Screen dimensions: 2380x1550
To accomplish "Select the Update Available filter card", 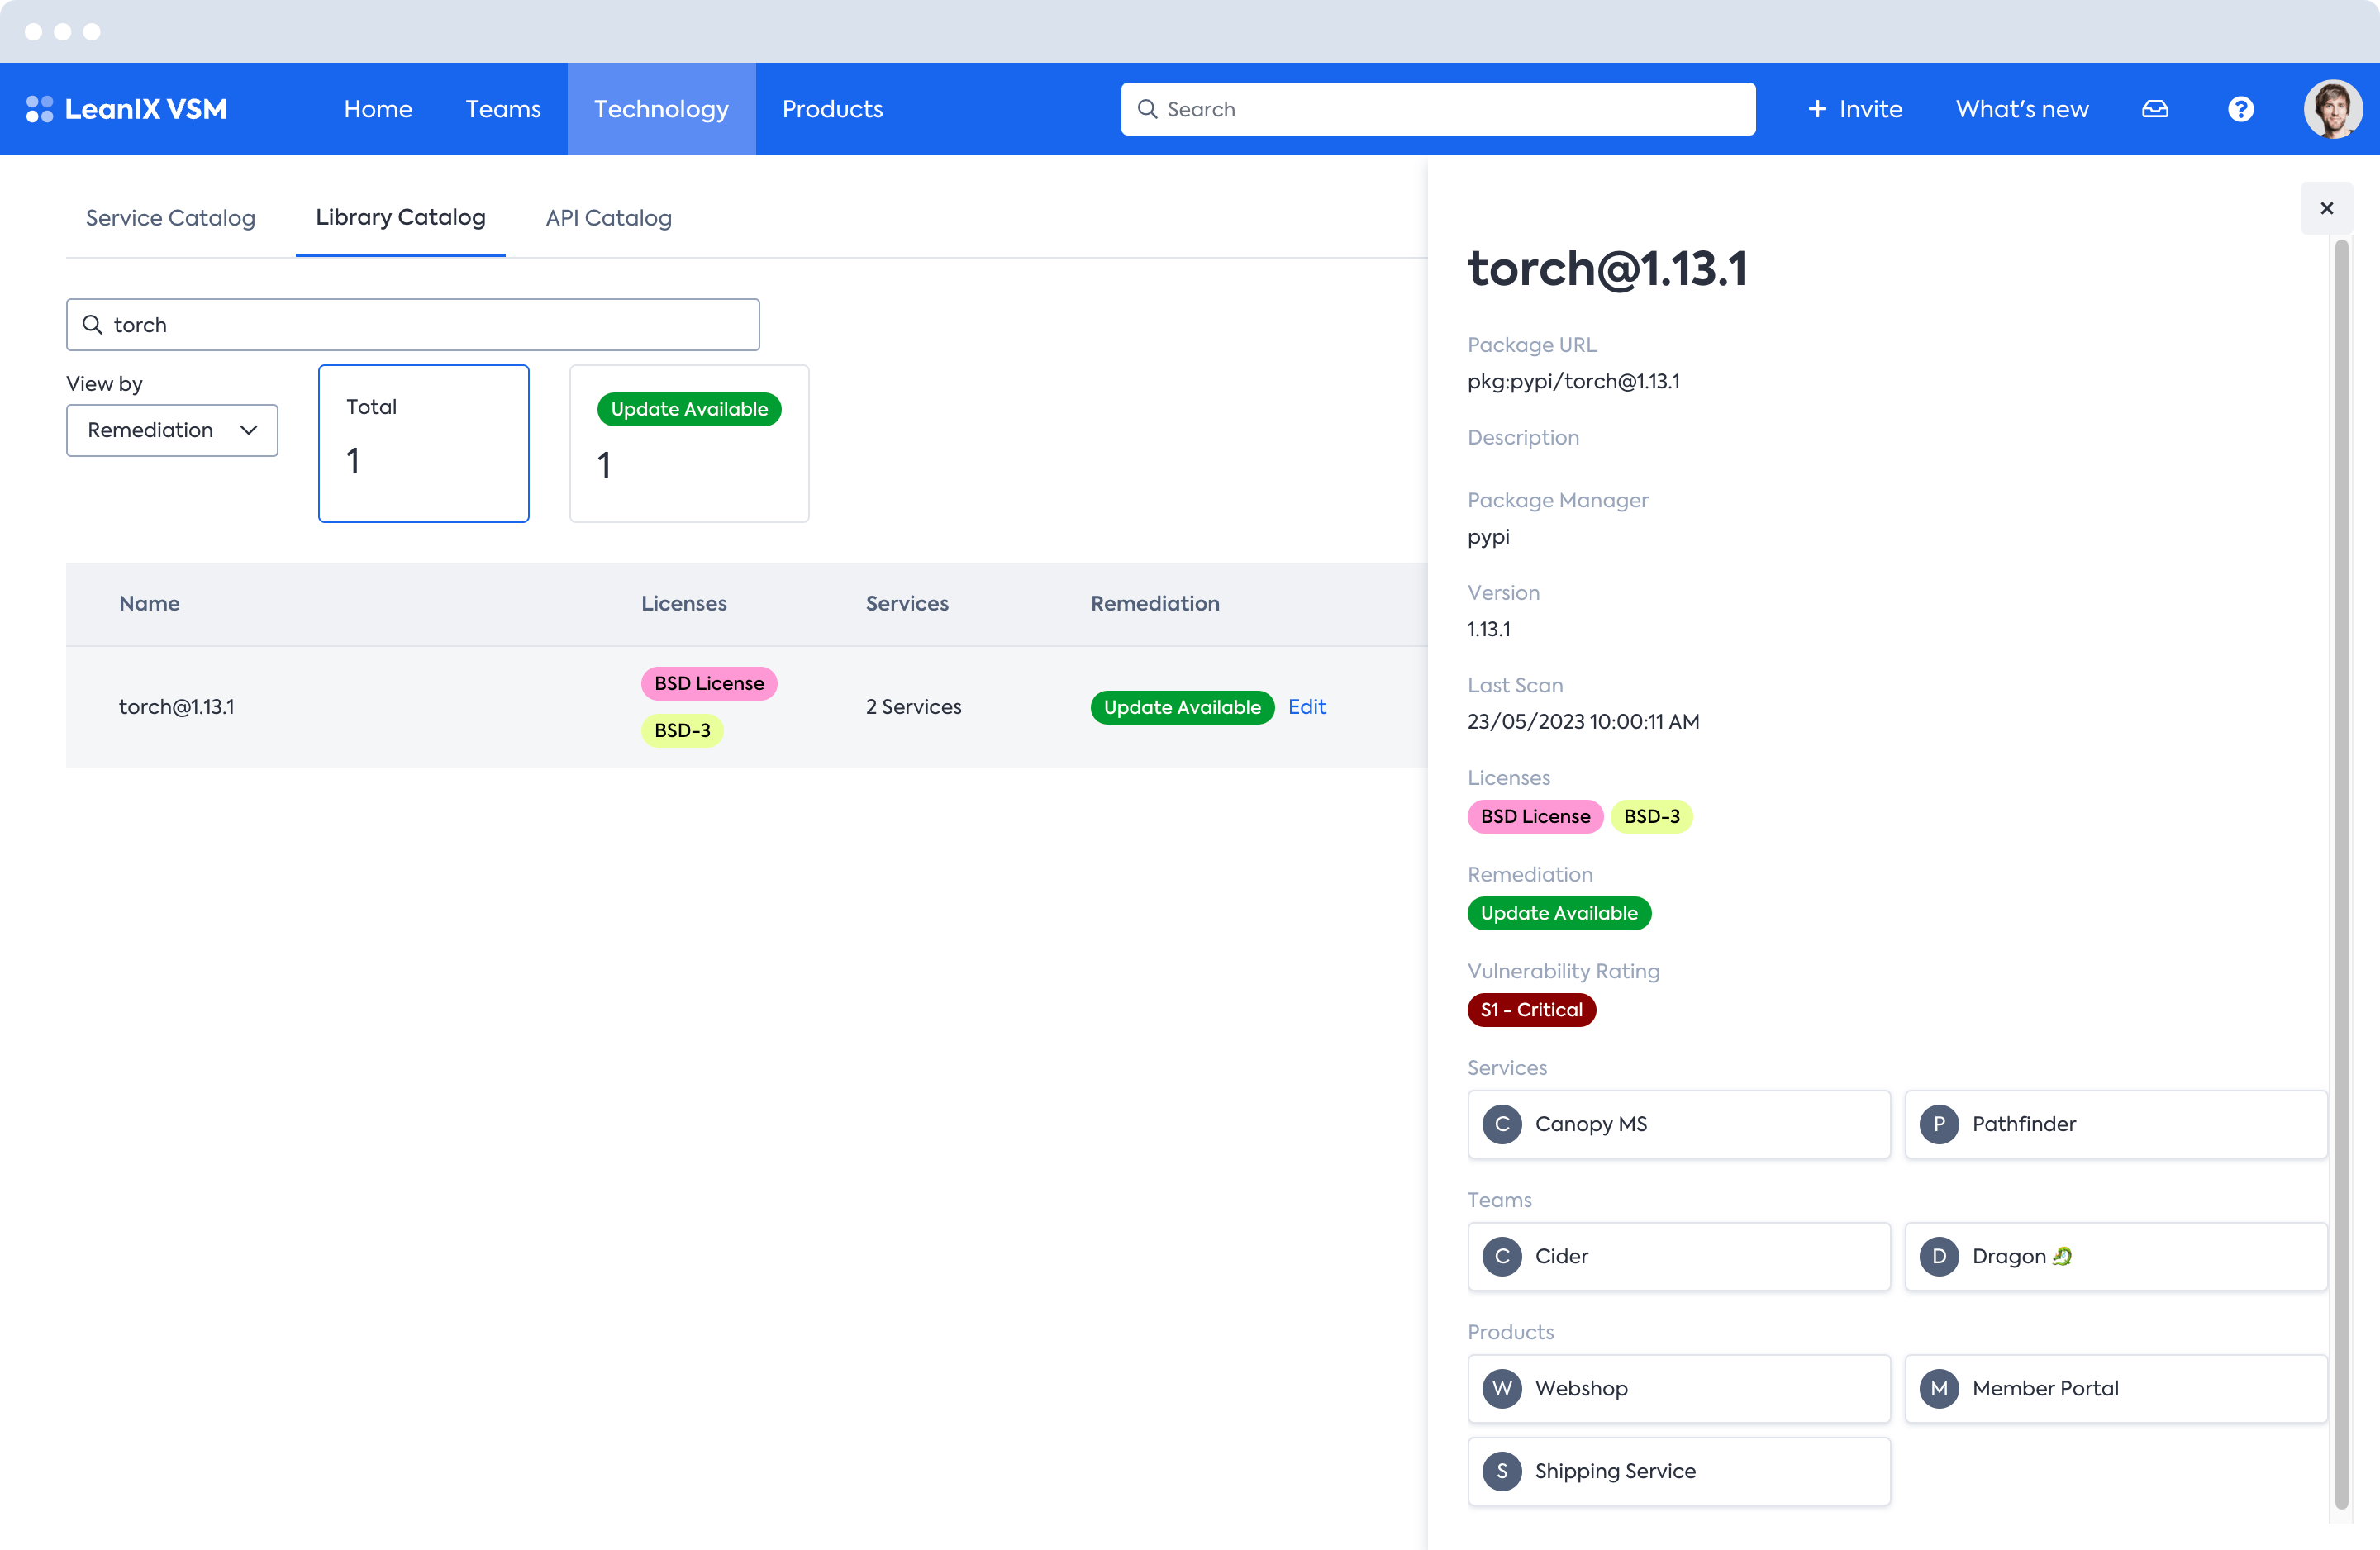I will pos(688,443).
